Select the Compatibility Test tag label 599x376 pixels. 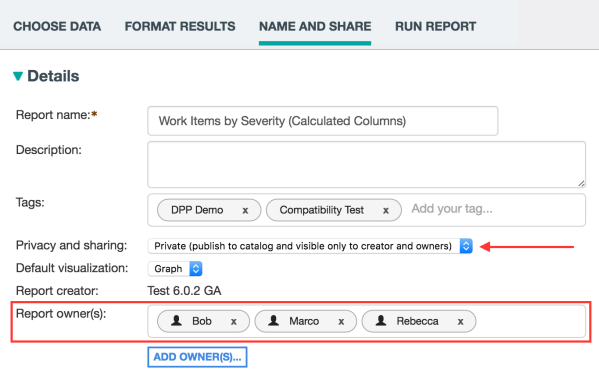(x=322, y=210)
